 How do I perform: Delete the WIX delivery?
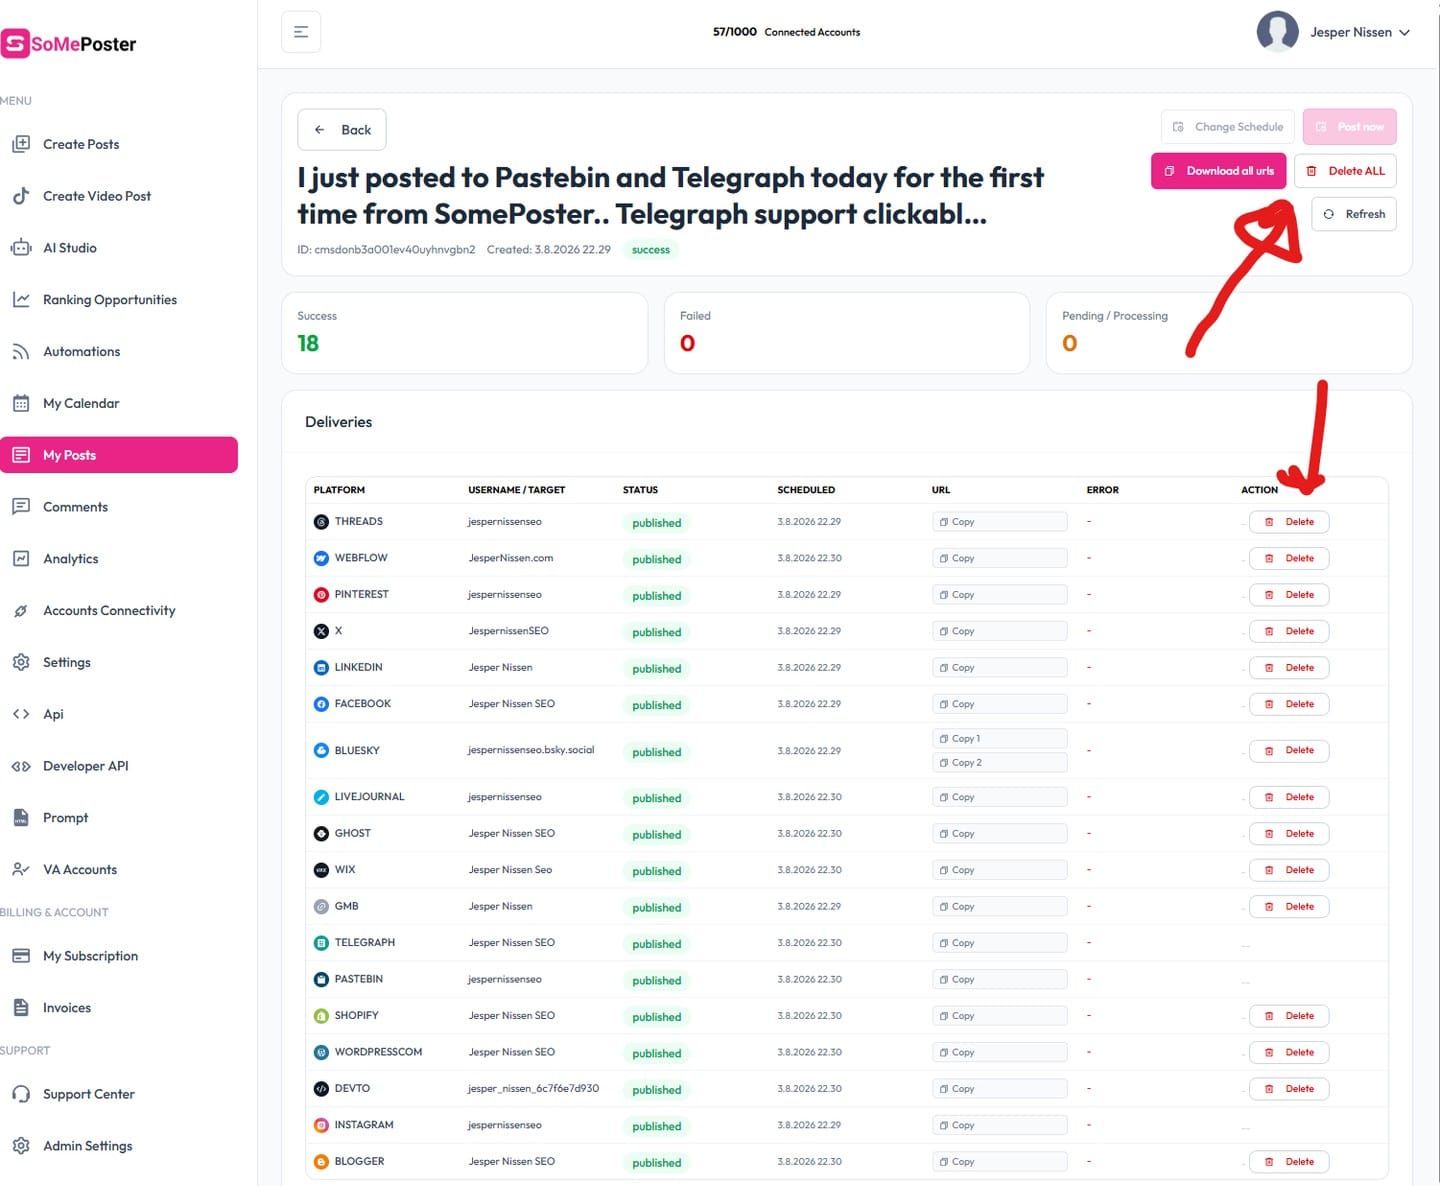point(1289,870)
